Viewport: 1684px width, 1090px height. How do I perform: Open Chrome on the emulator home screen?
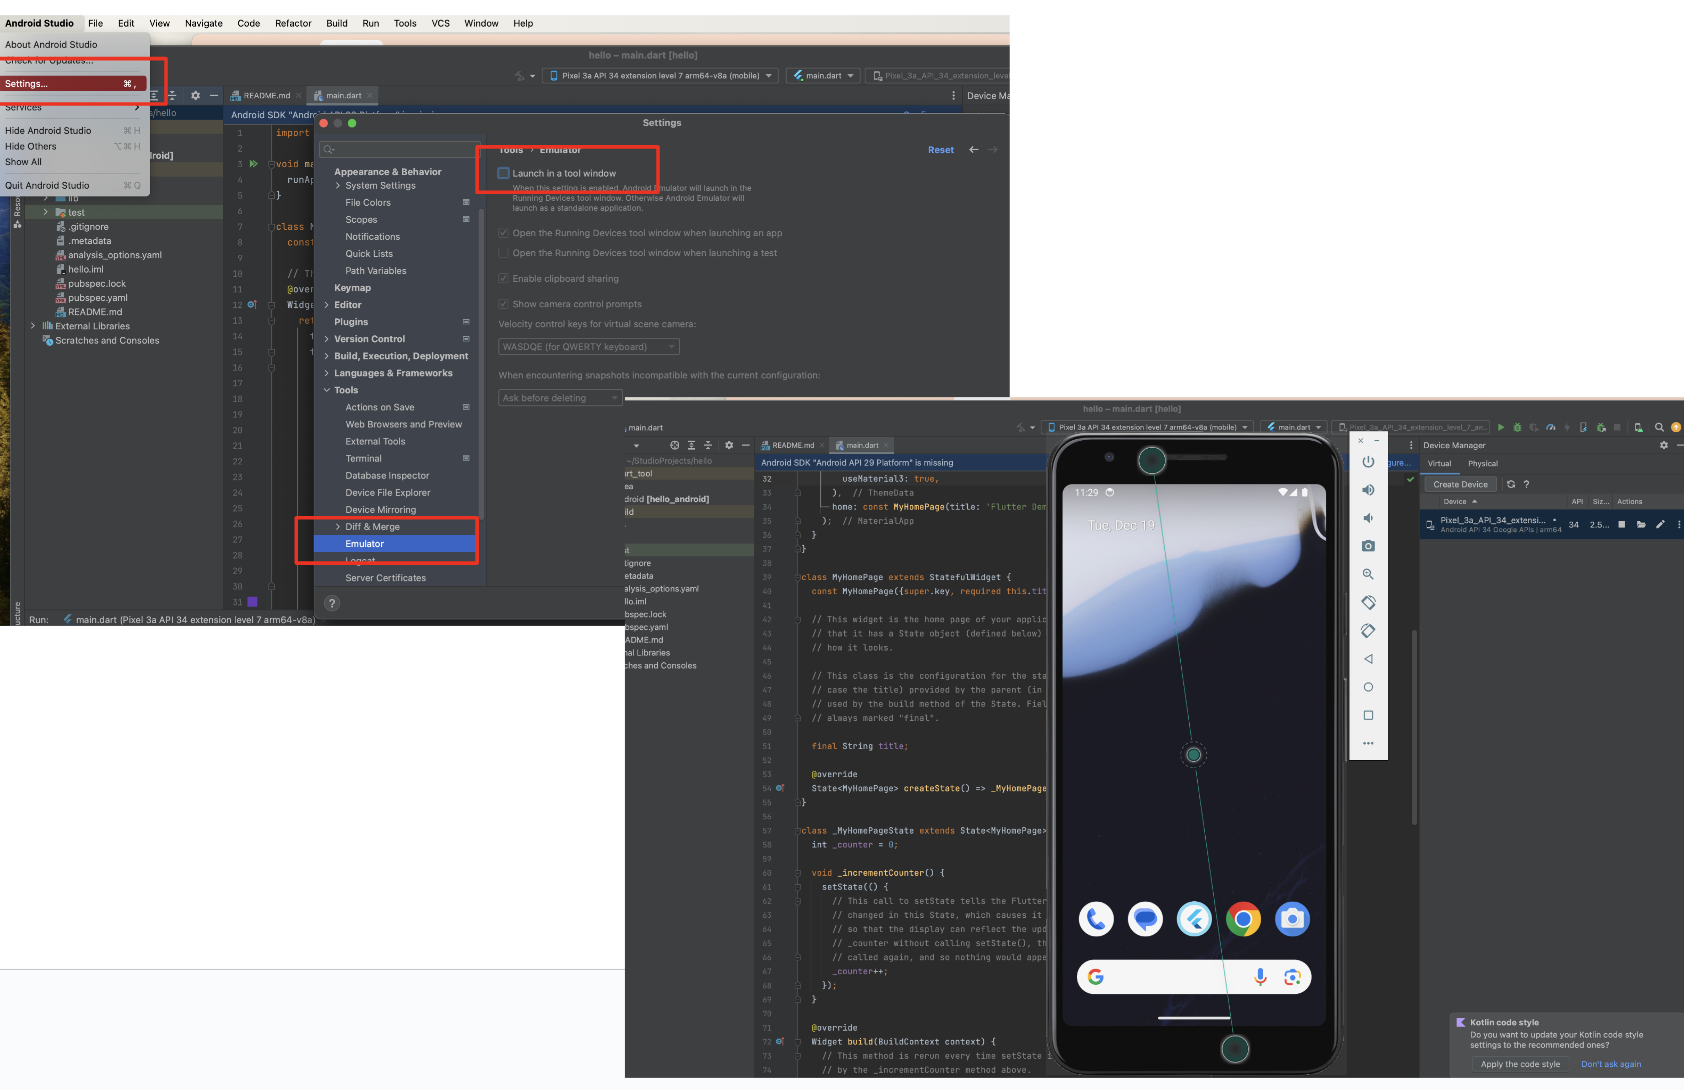click(1243, 919)
